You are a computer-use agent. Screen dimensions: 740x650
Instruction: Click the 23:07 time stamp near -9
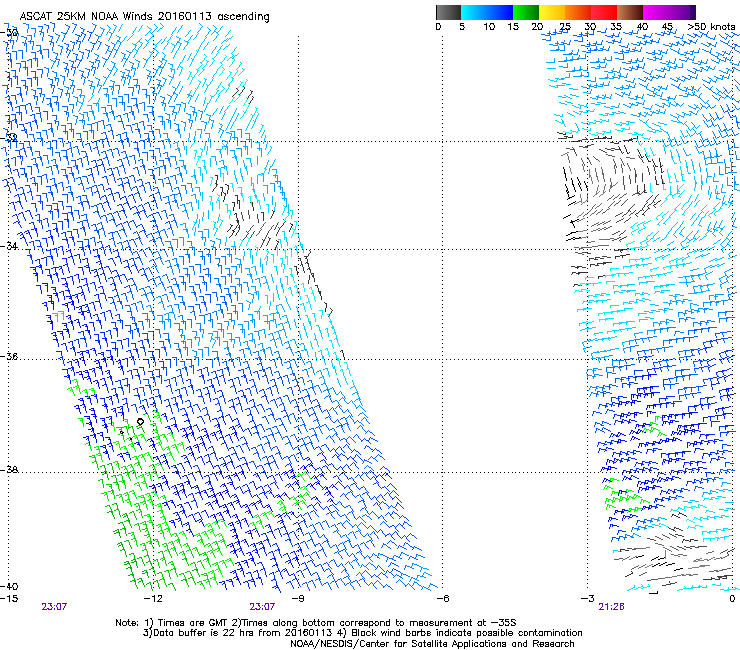click(262, 607)
